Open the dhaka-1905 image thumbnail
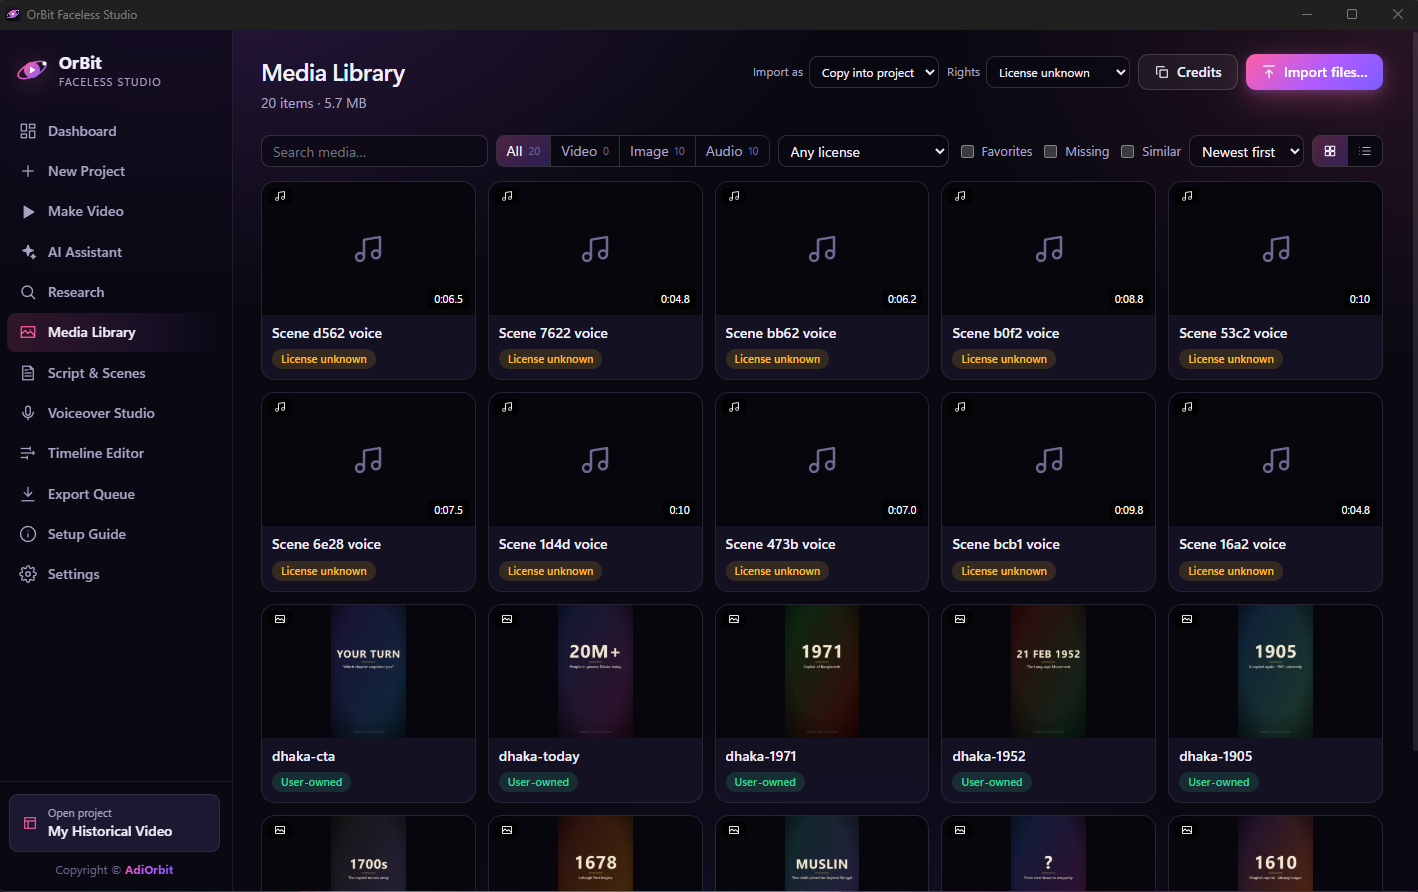This screenshot has height=892, width=1418. pyautogui.click(x=1276, y=672)
